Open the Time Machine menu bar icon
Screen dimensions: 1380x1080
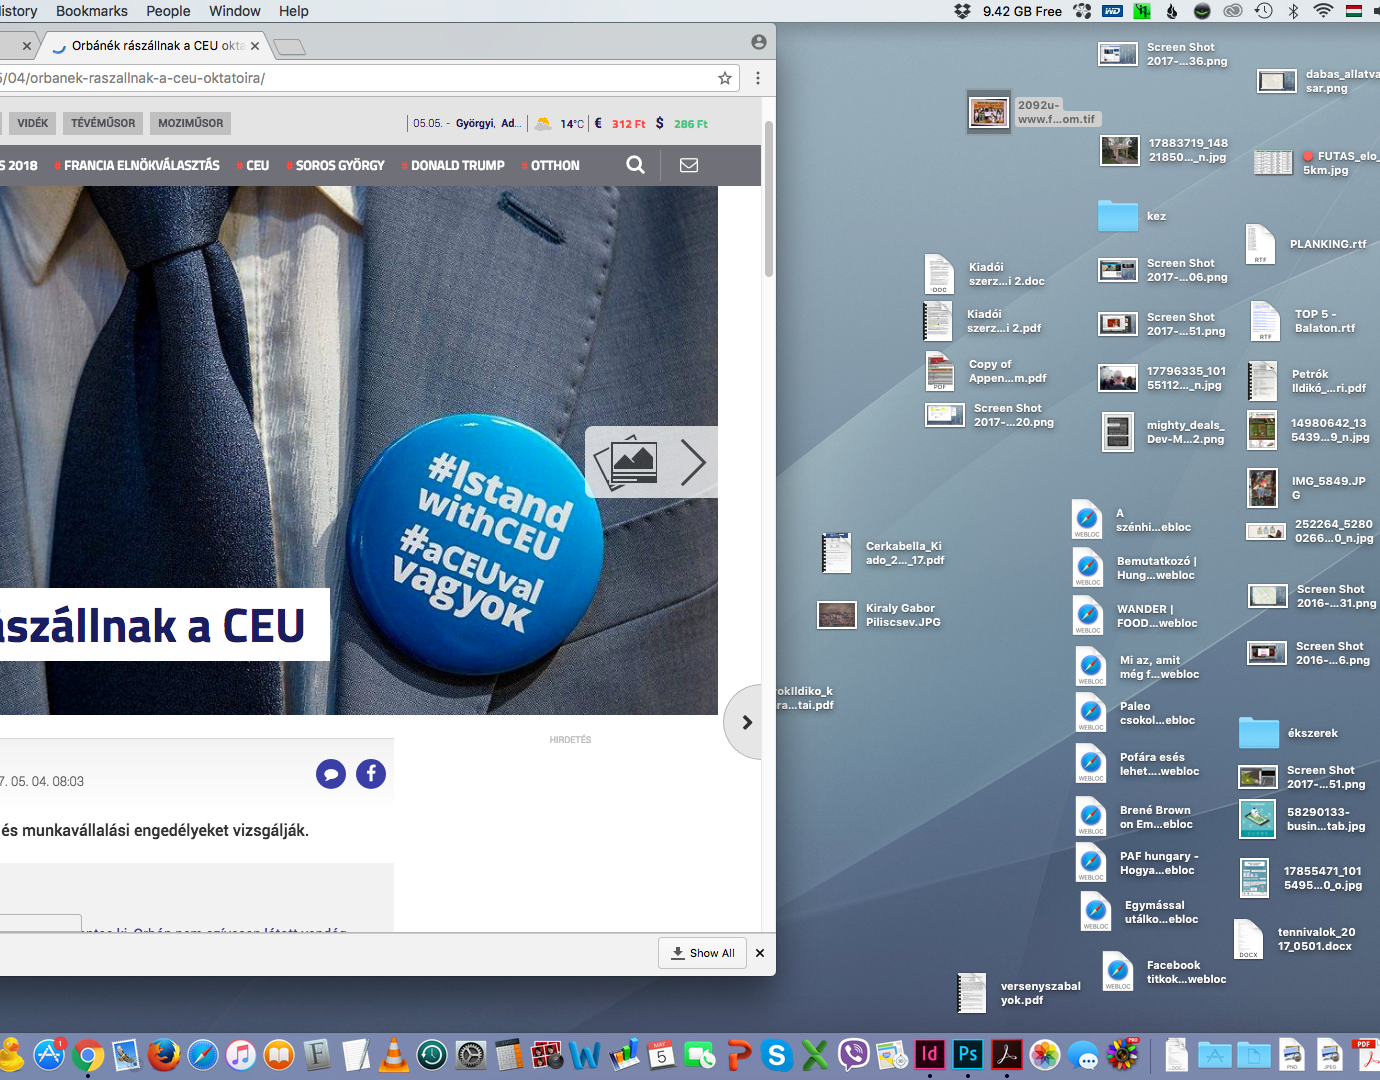click(x=1264, y=11)
